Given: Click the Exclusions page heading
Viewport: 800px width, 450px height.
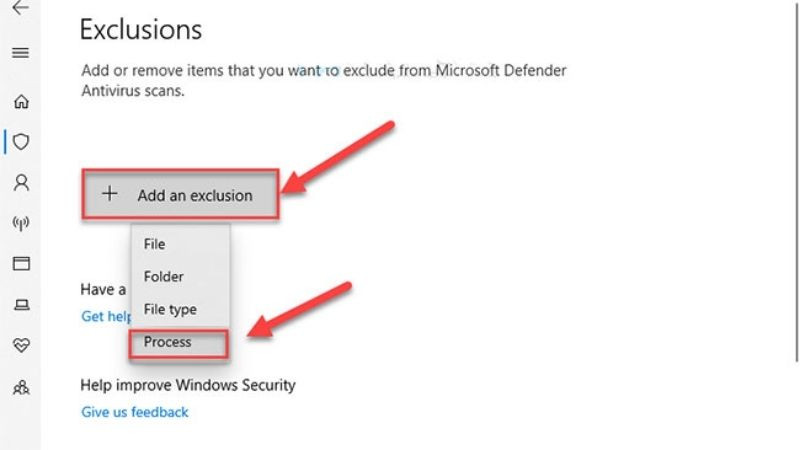Looking at the screenshot, I should (140, 30).
